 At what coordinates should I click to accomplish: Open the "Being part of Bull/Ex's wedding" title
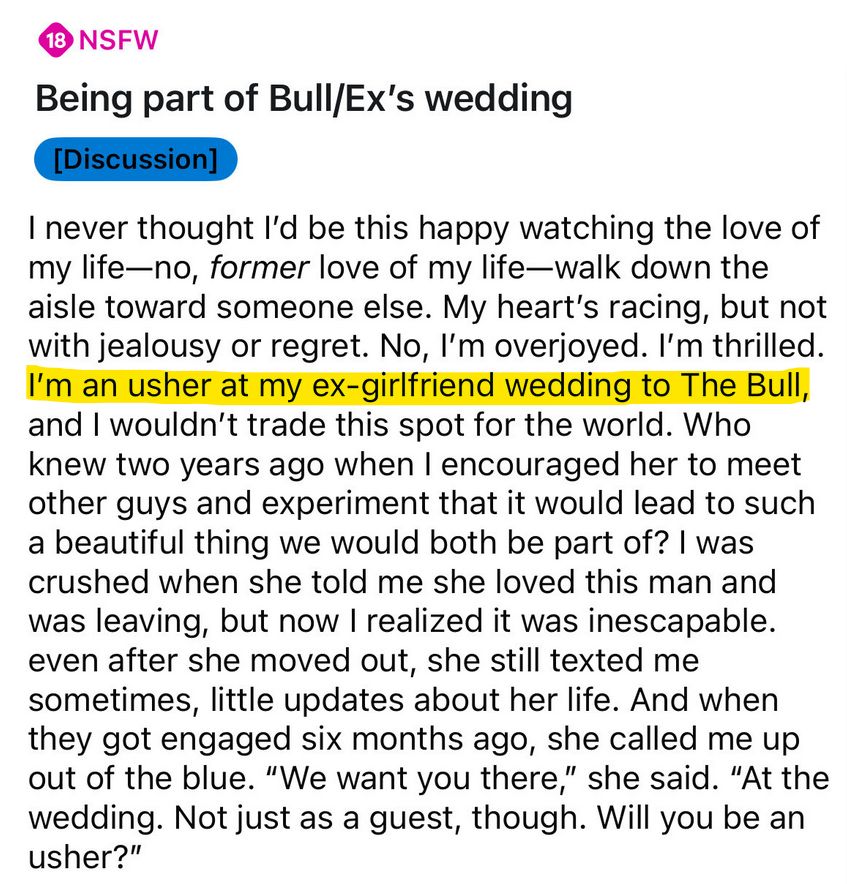pos(303,98)
